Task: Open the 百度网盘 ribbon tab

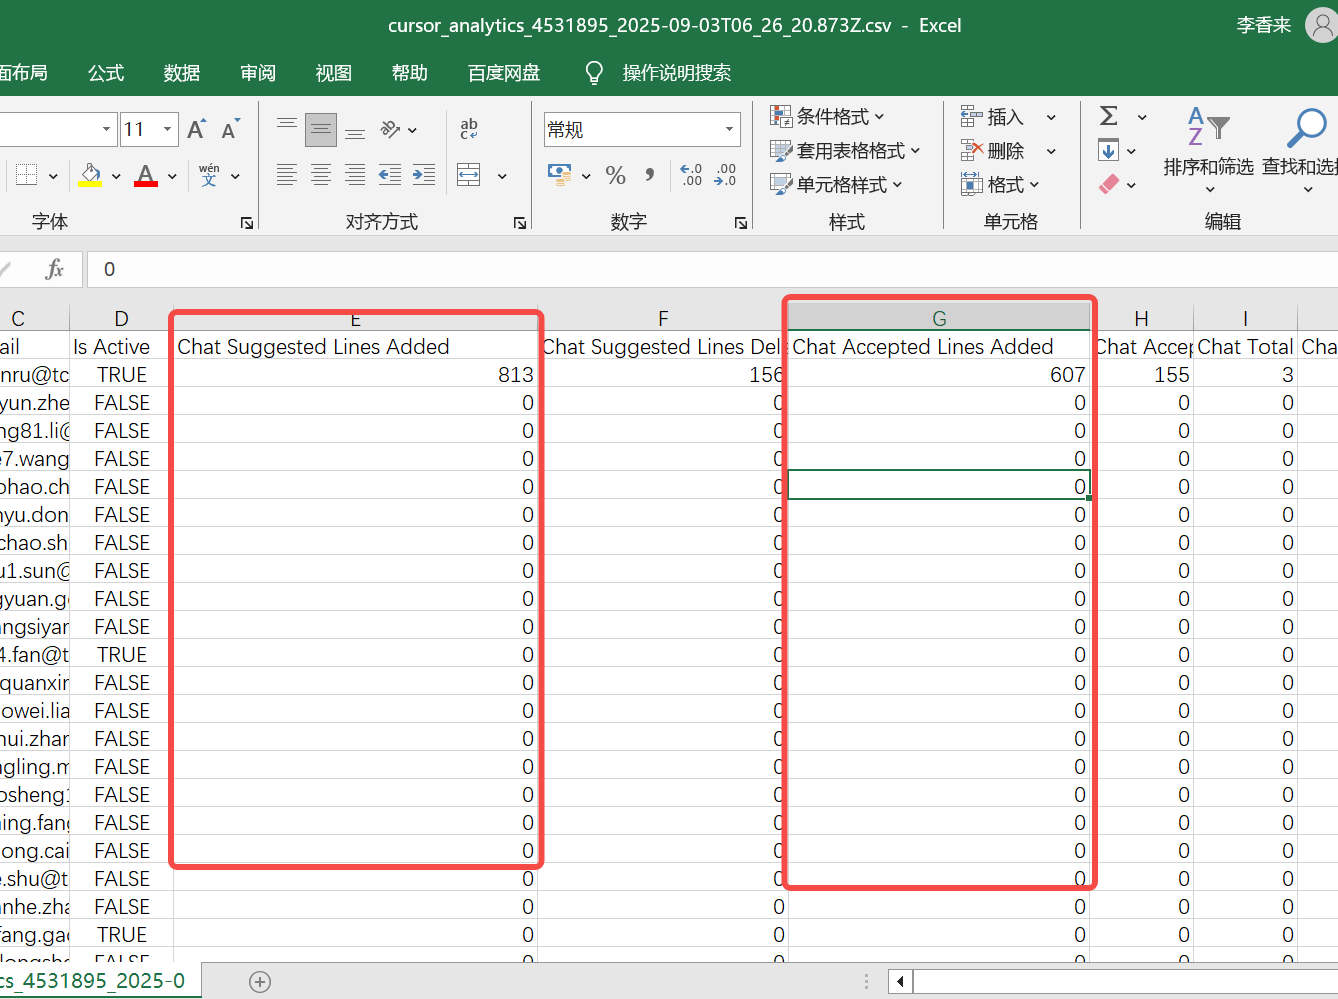Action: tap(504, 73)
